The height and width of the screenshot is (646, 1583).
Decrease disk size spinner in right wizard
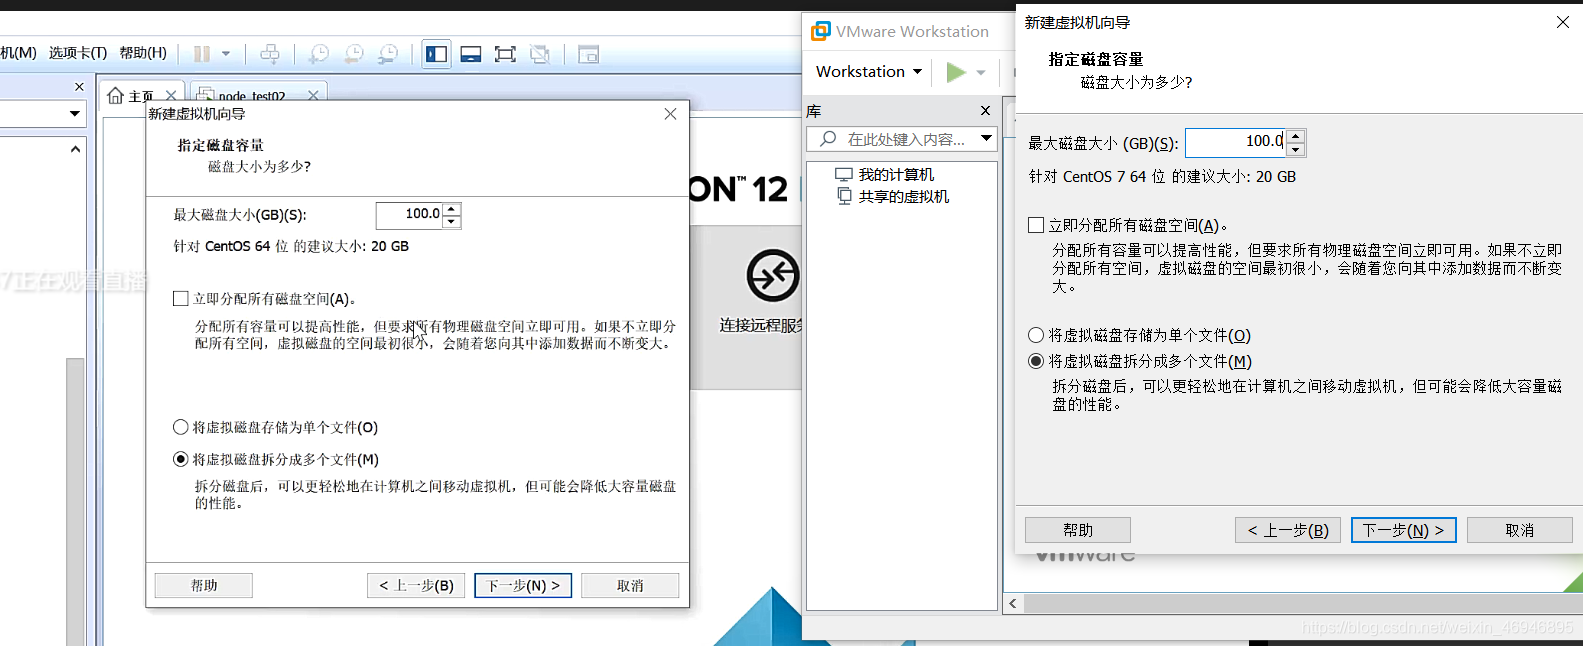coord(1296,150)
